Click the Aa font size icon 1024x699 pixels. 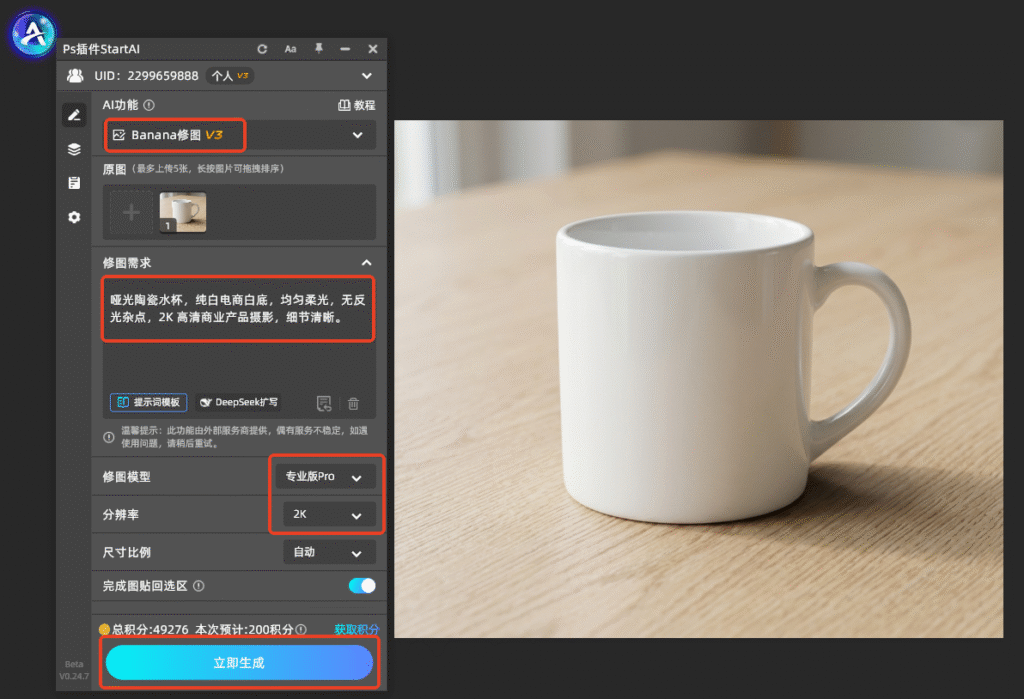291,49
